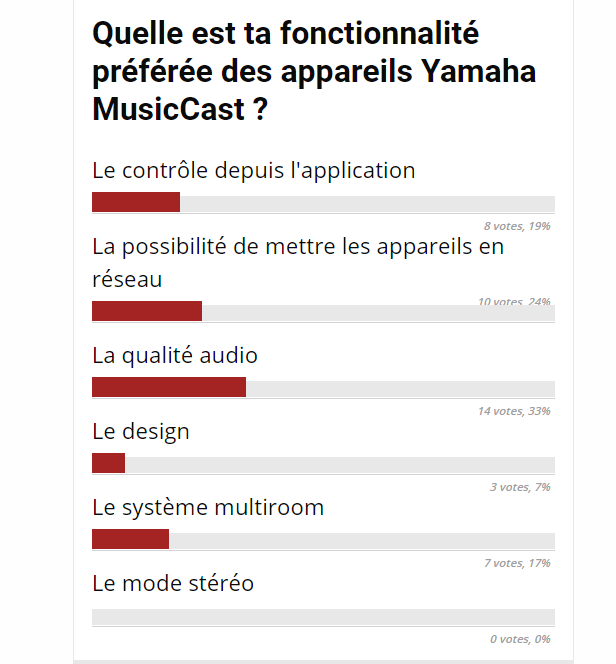Click the "14 votes, 33%" result text

(x=513, y=411)
